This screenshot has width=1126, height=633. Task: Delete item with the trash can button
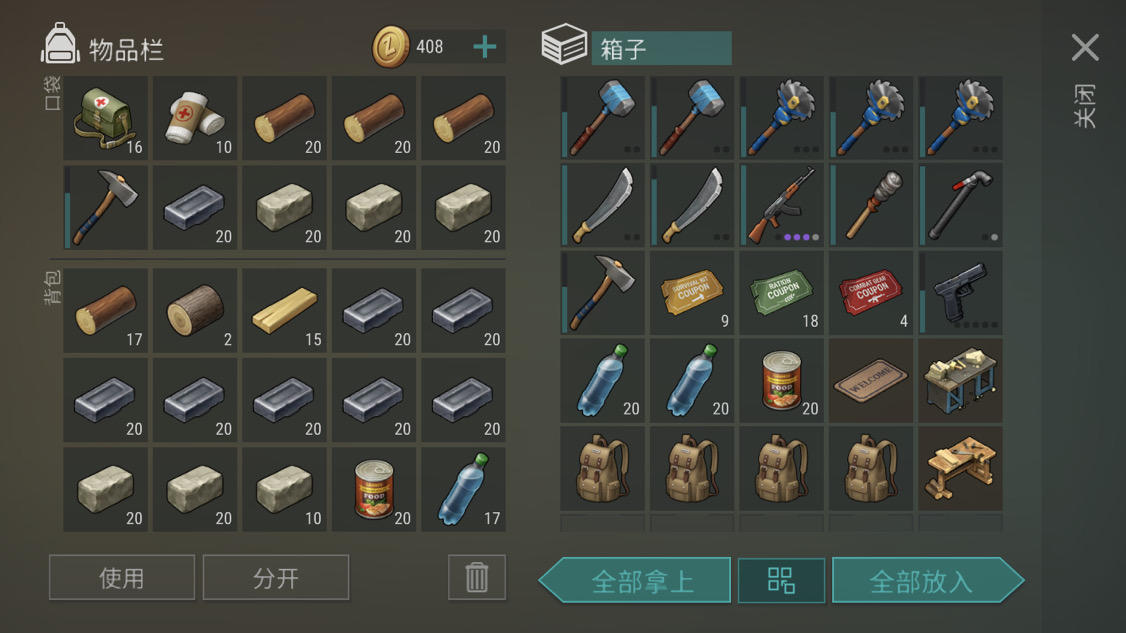pyautogui.click(x=477, y=577)
